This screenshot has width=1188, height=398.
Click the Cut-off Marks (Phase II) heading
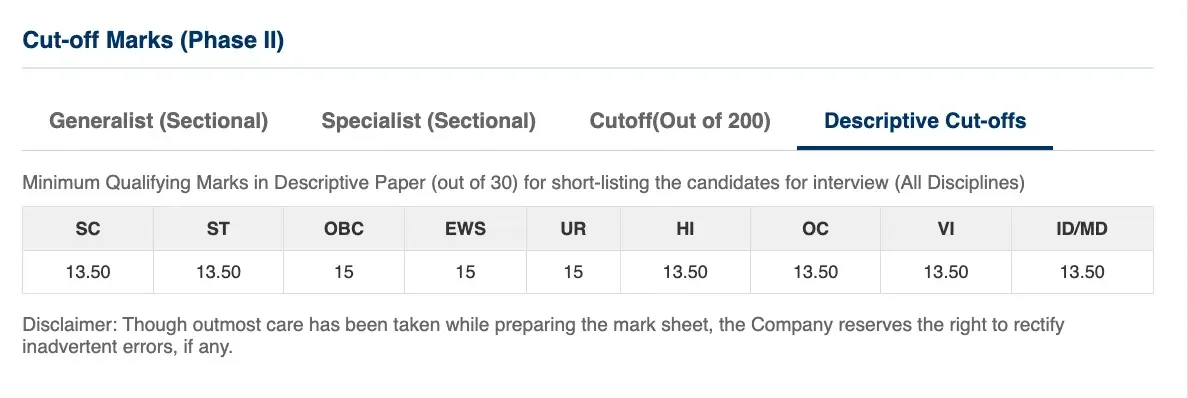[153, 39]
